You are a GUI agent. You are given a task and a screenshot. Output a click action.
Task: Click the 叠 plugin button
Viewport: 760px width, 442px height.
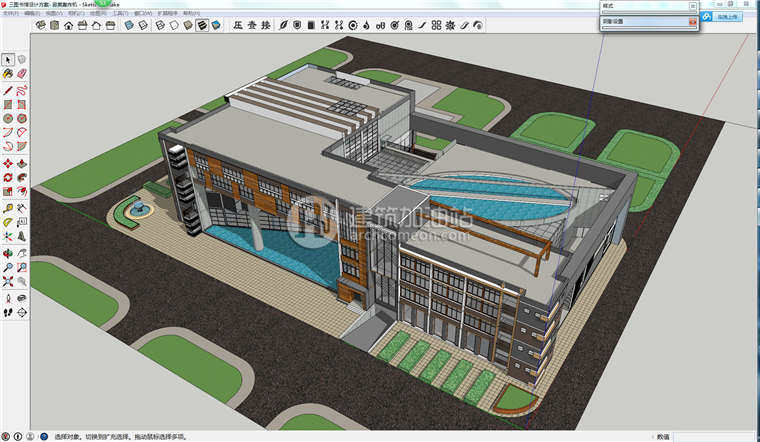tap(252, 25)
